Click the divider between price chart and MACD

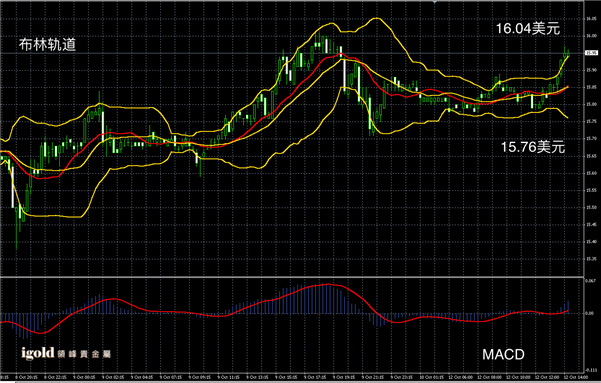292,276
